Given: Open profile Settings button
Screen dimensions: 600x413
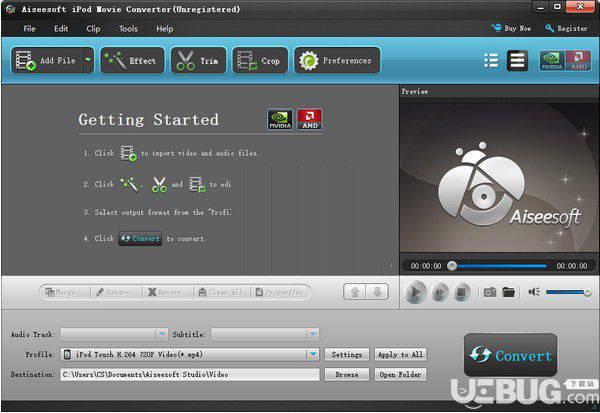Looking at the screenshot, I should 347,354.
